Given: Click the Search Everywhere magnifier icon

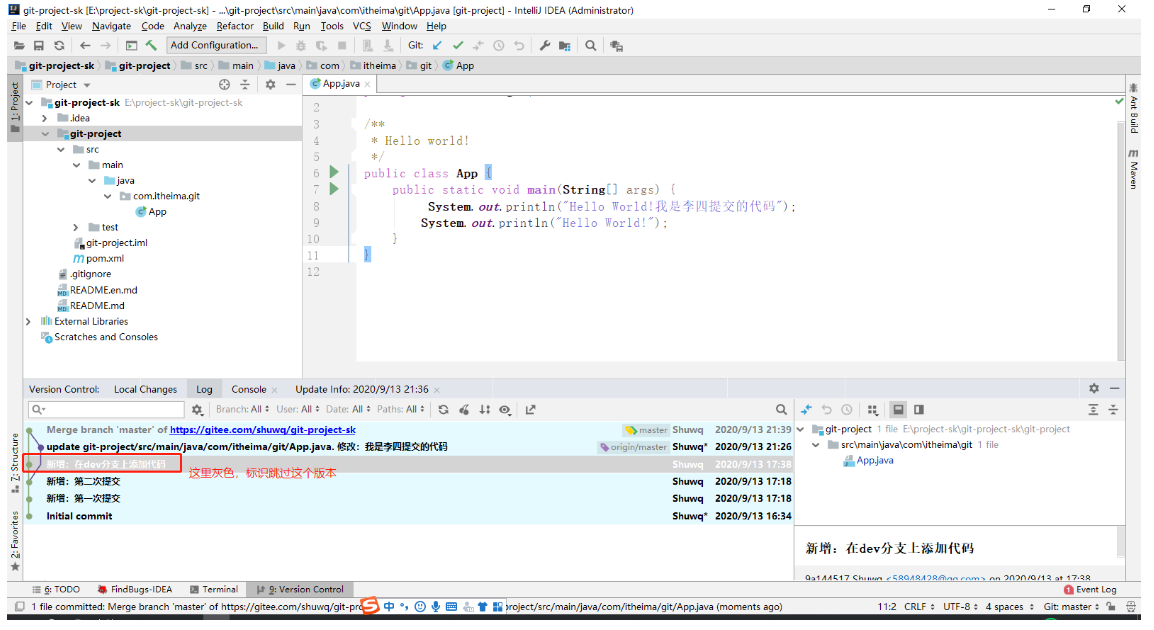Looking at the screenshot, I should pyautogui.click(x=590, y=46).
